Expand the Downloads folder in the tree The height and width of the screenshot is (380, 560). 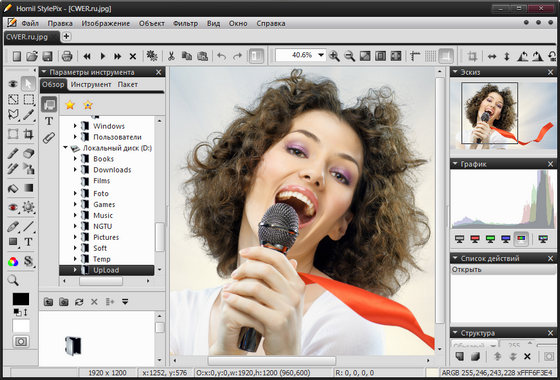click(x=75, y=170)
